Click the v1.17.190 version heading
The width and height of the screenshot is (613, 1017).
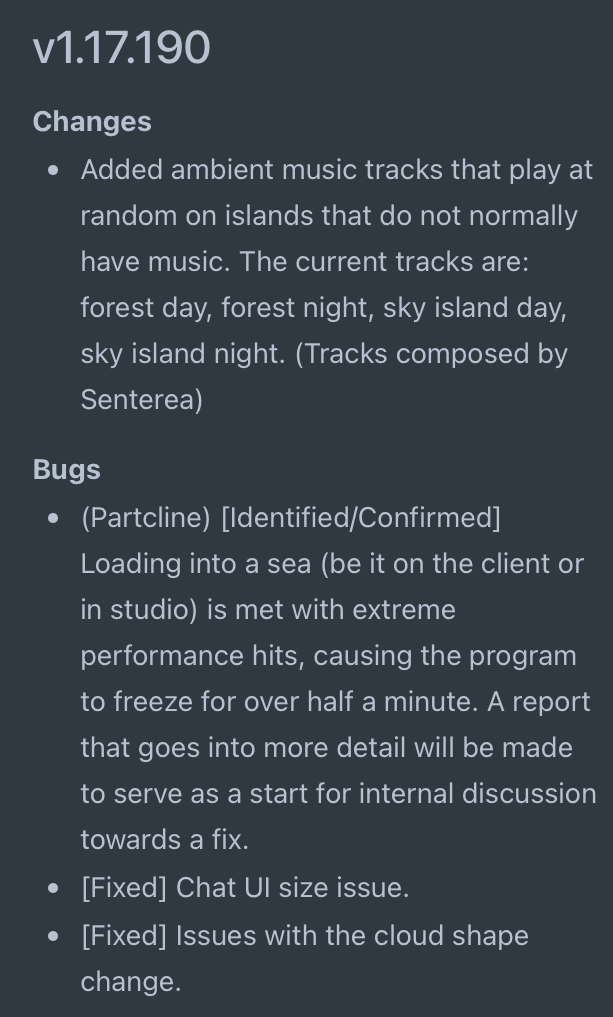coord(121,47)
